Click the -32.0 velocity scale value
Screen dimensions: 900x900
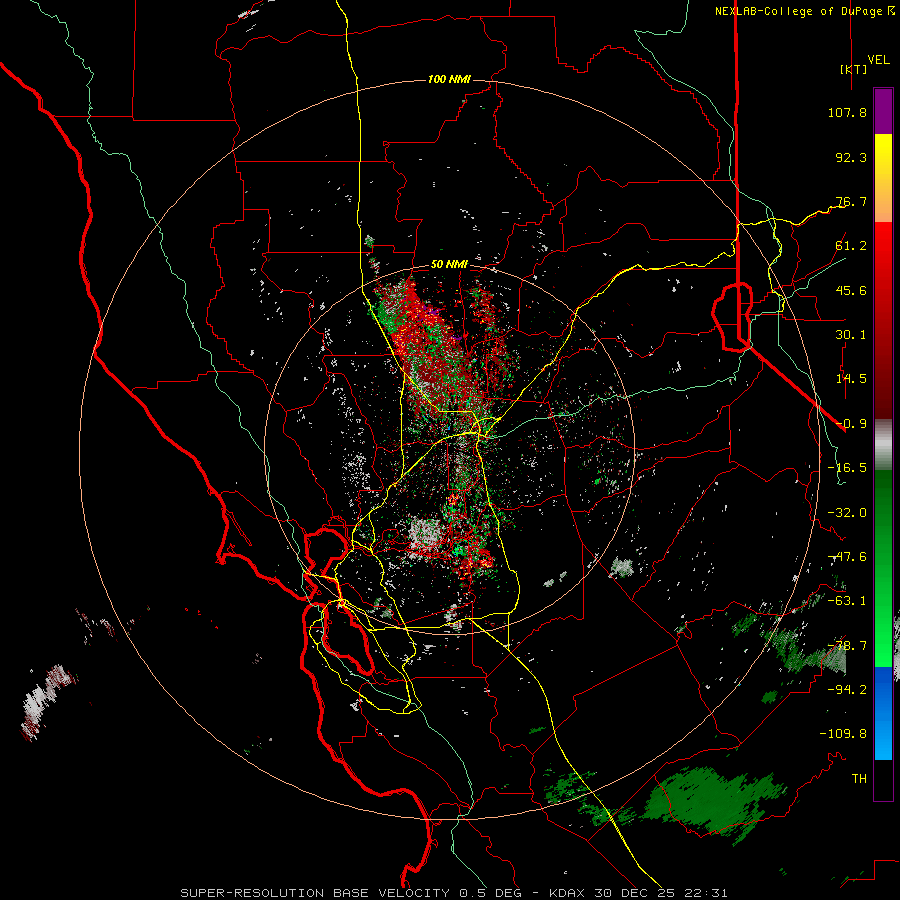click(x=847, y=513)
